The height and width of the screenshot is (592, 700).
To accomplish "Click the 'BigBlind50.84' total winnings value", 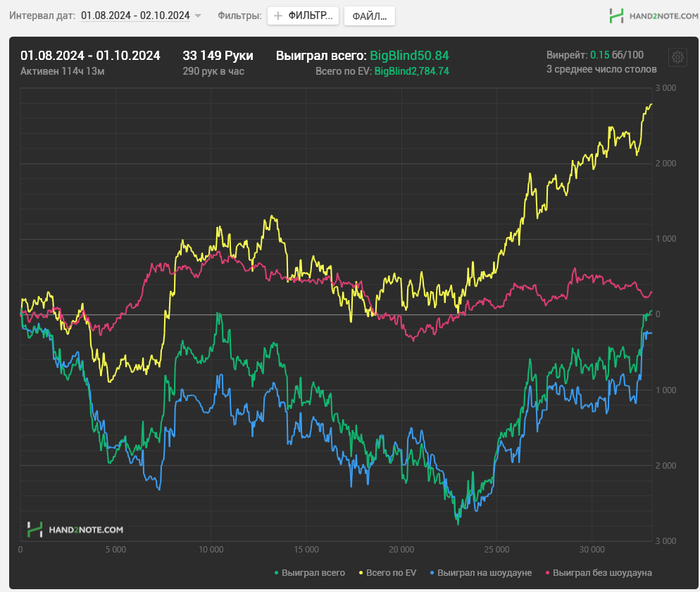I will [409, 56].
